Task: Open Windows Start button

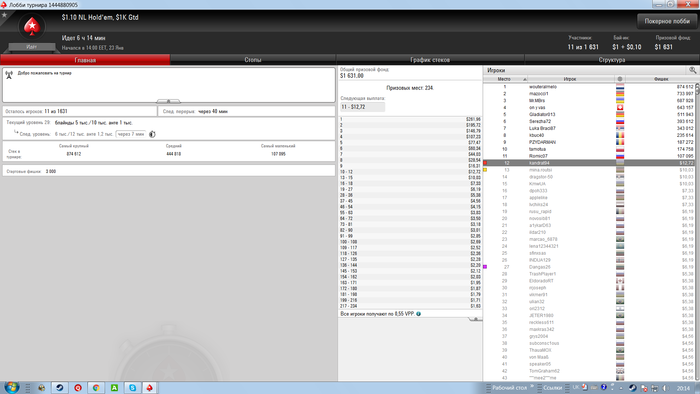Action: coord(11,387)
